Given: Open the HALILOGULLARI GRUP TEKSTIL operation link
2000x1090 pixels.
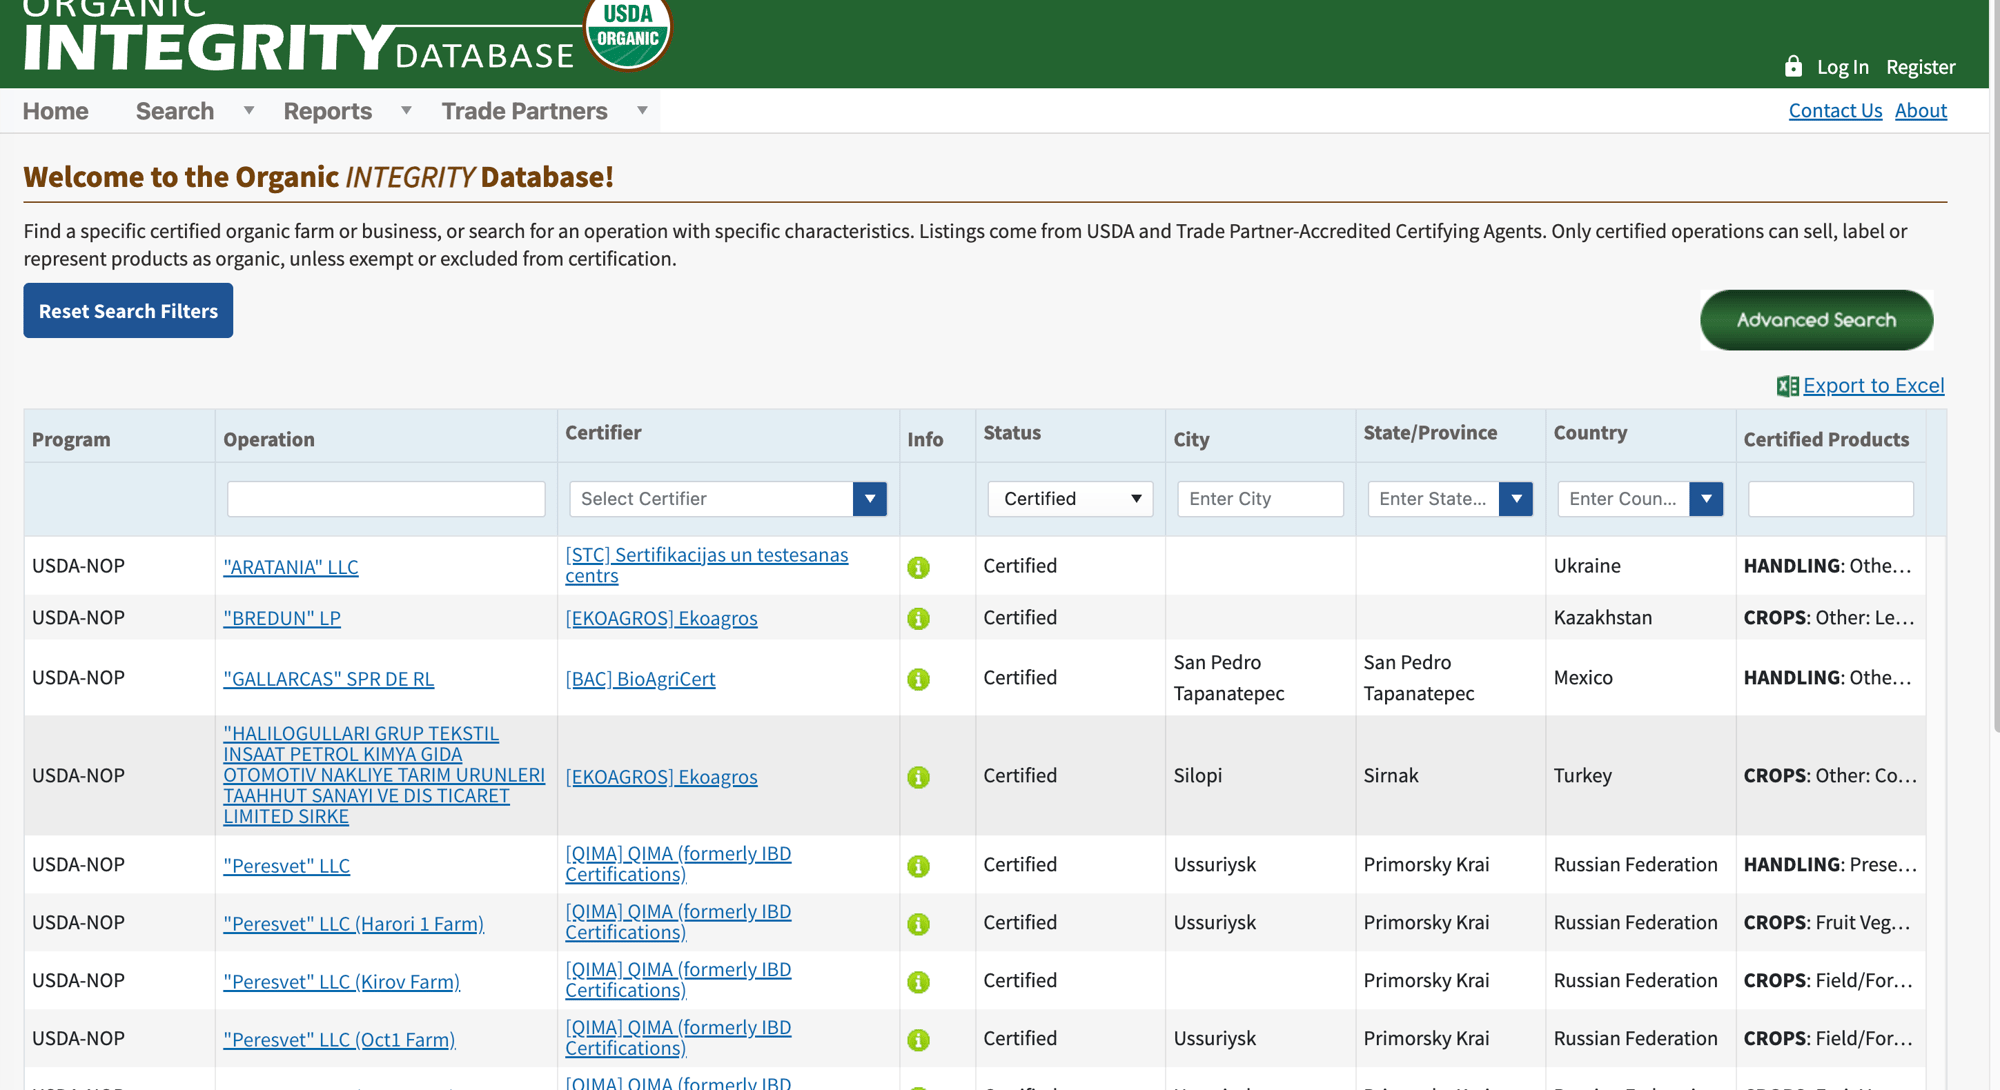Looking at the screenshot, I should (x=384, y=775).
